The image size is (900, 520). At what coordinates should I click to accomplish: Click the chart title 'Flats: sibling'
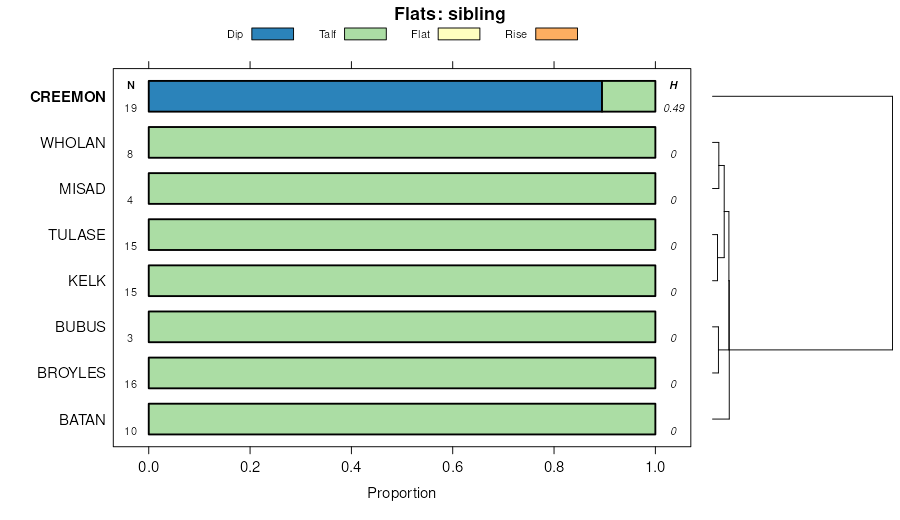tap(450, 14)
